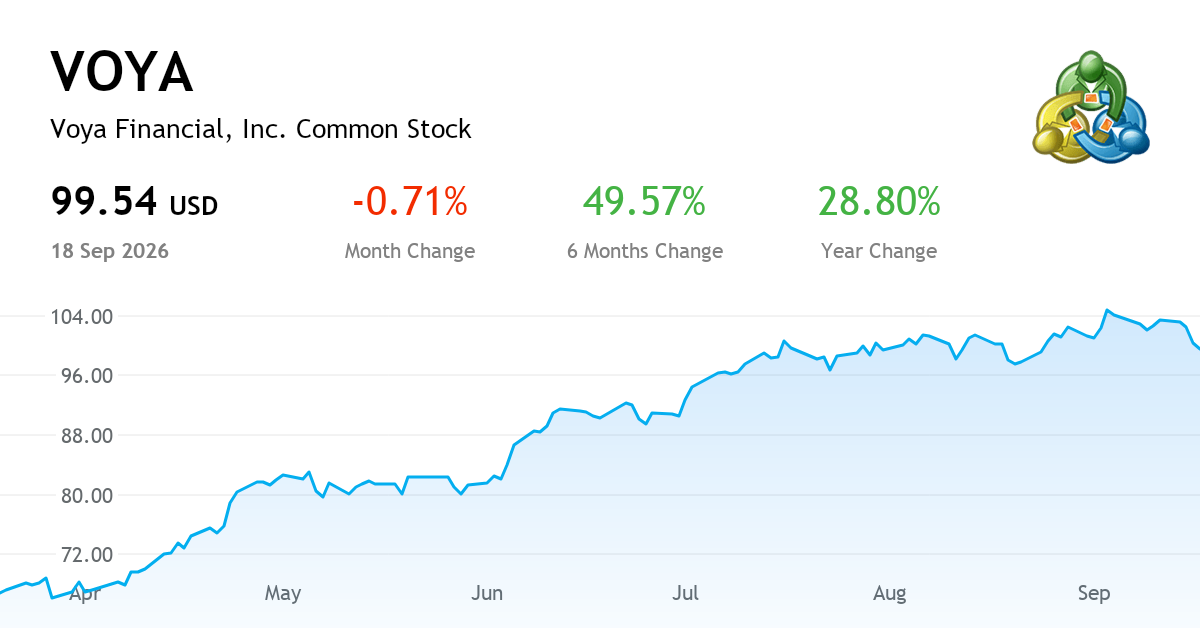The width and height of the screenshot is (1200, 628).
Task: Open Voya Financial, Inc. Common Stock name
Action: [x=261, y=129]
